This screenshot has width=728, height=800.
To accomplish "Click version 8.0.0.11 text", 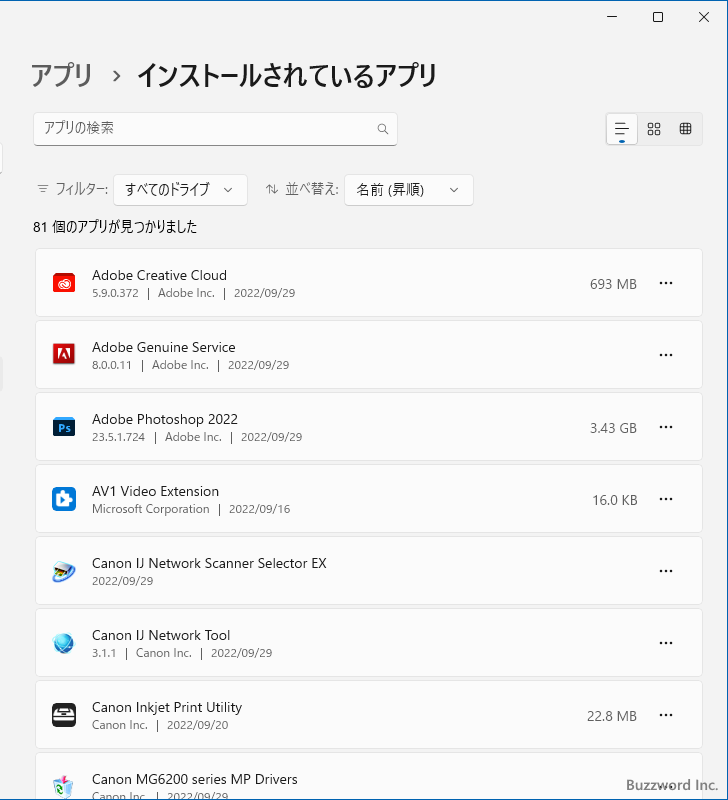I will [112, 365].
